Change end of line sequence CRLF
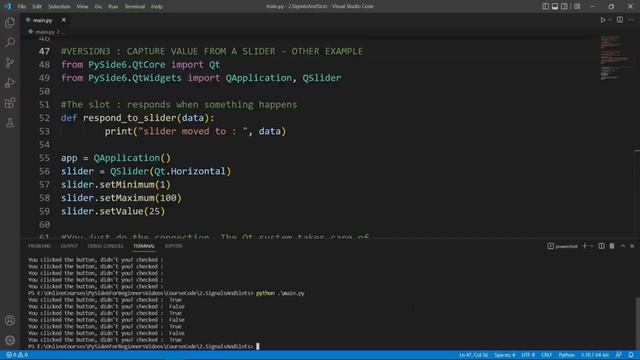 click(547, 355)
